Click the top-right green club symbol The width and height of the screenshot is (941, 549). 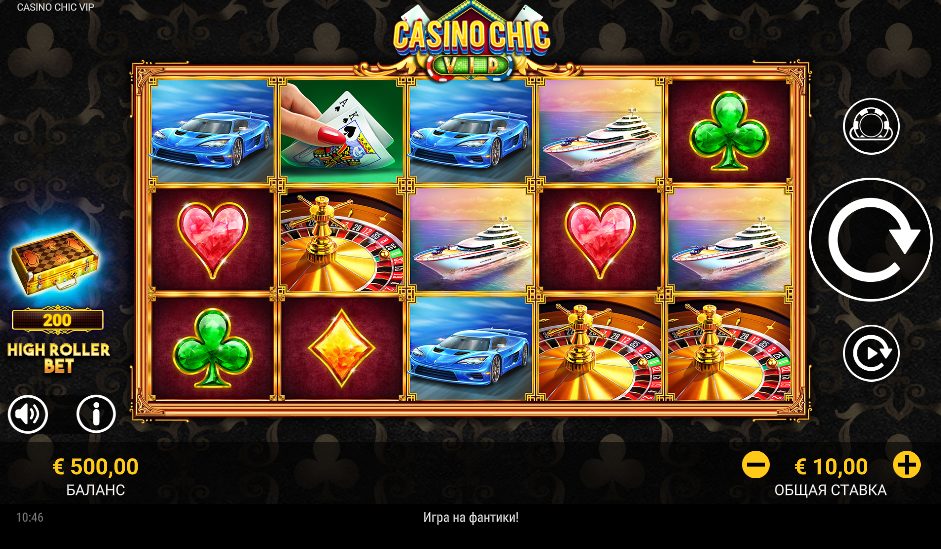(x=729, y=131)
